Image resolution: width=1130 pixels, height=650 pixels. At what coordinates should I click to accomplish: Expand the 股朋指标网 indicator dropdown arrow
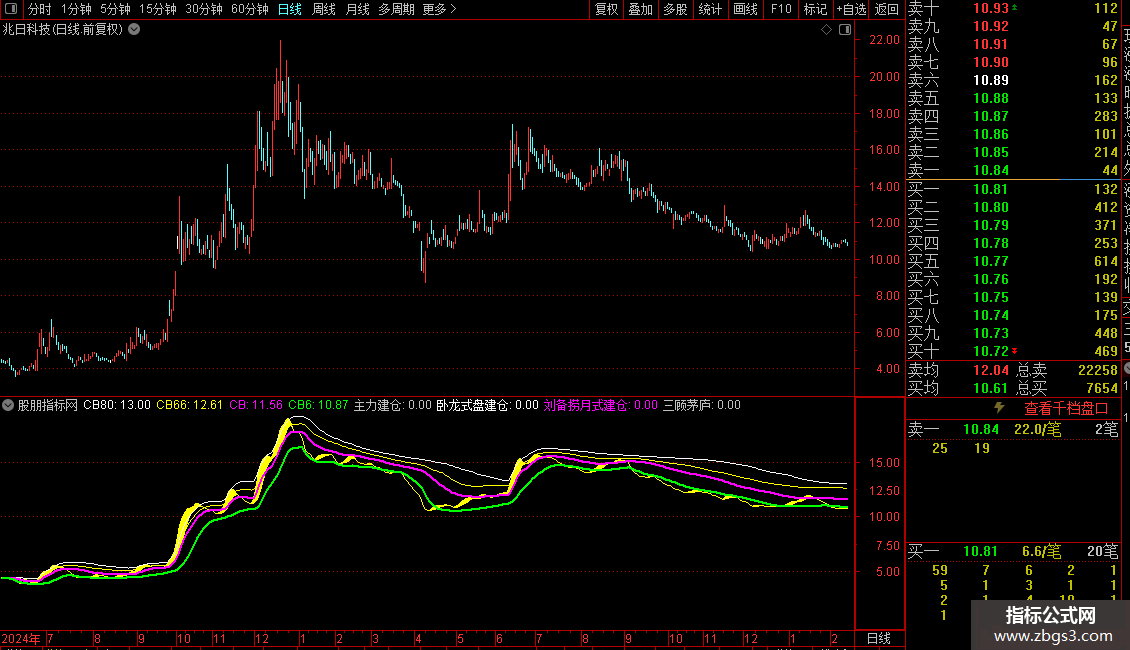coord(8,406)
